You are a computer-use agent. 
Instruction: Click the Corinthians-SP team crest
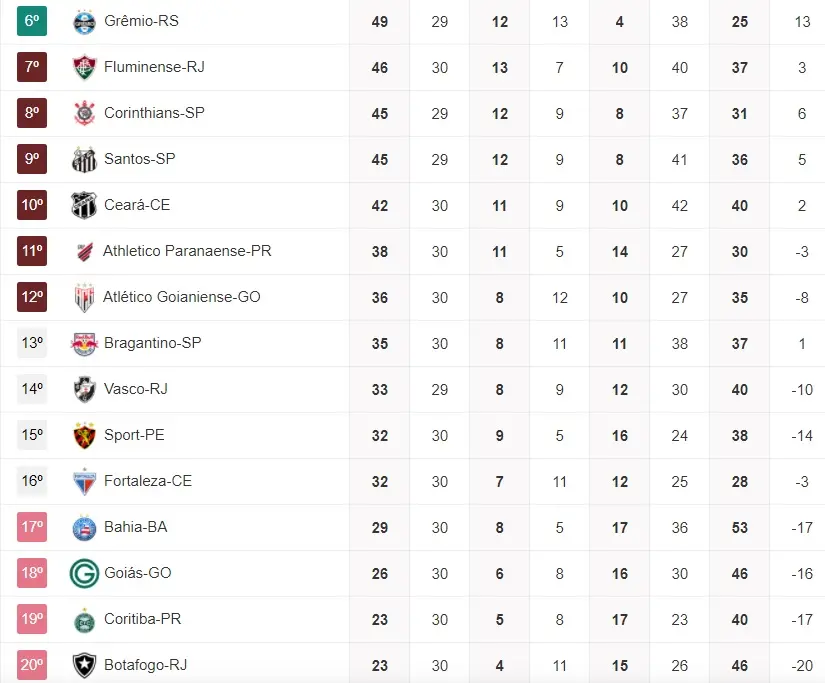[x=84, y=113]
